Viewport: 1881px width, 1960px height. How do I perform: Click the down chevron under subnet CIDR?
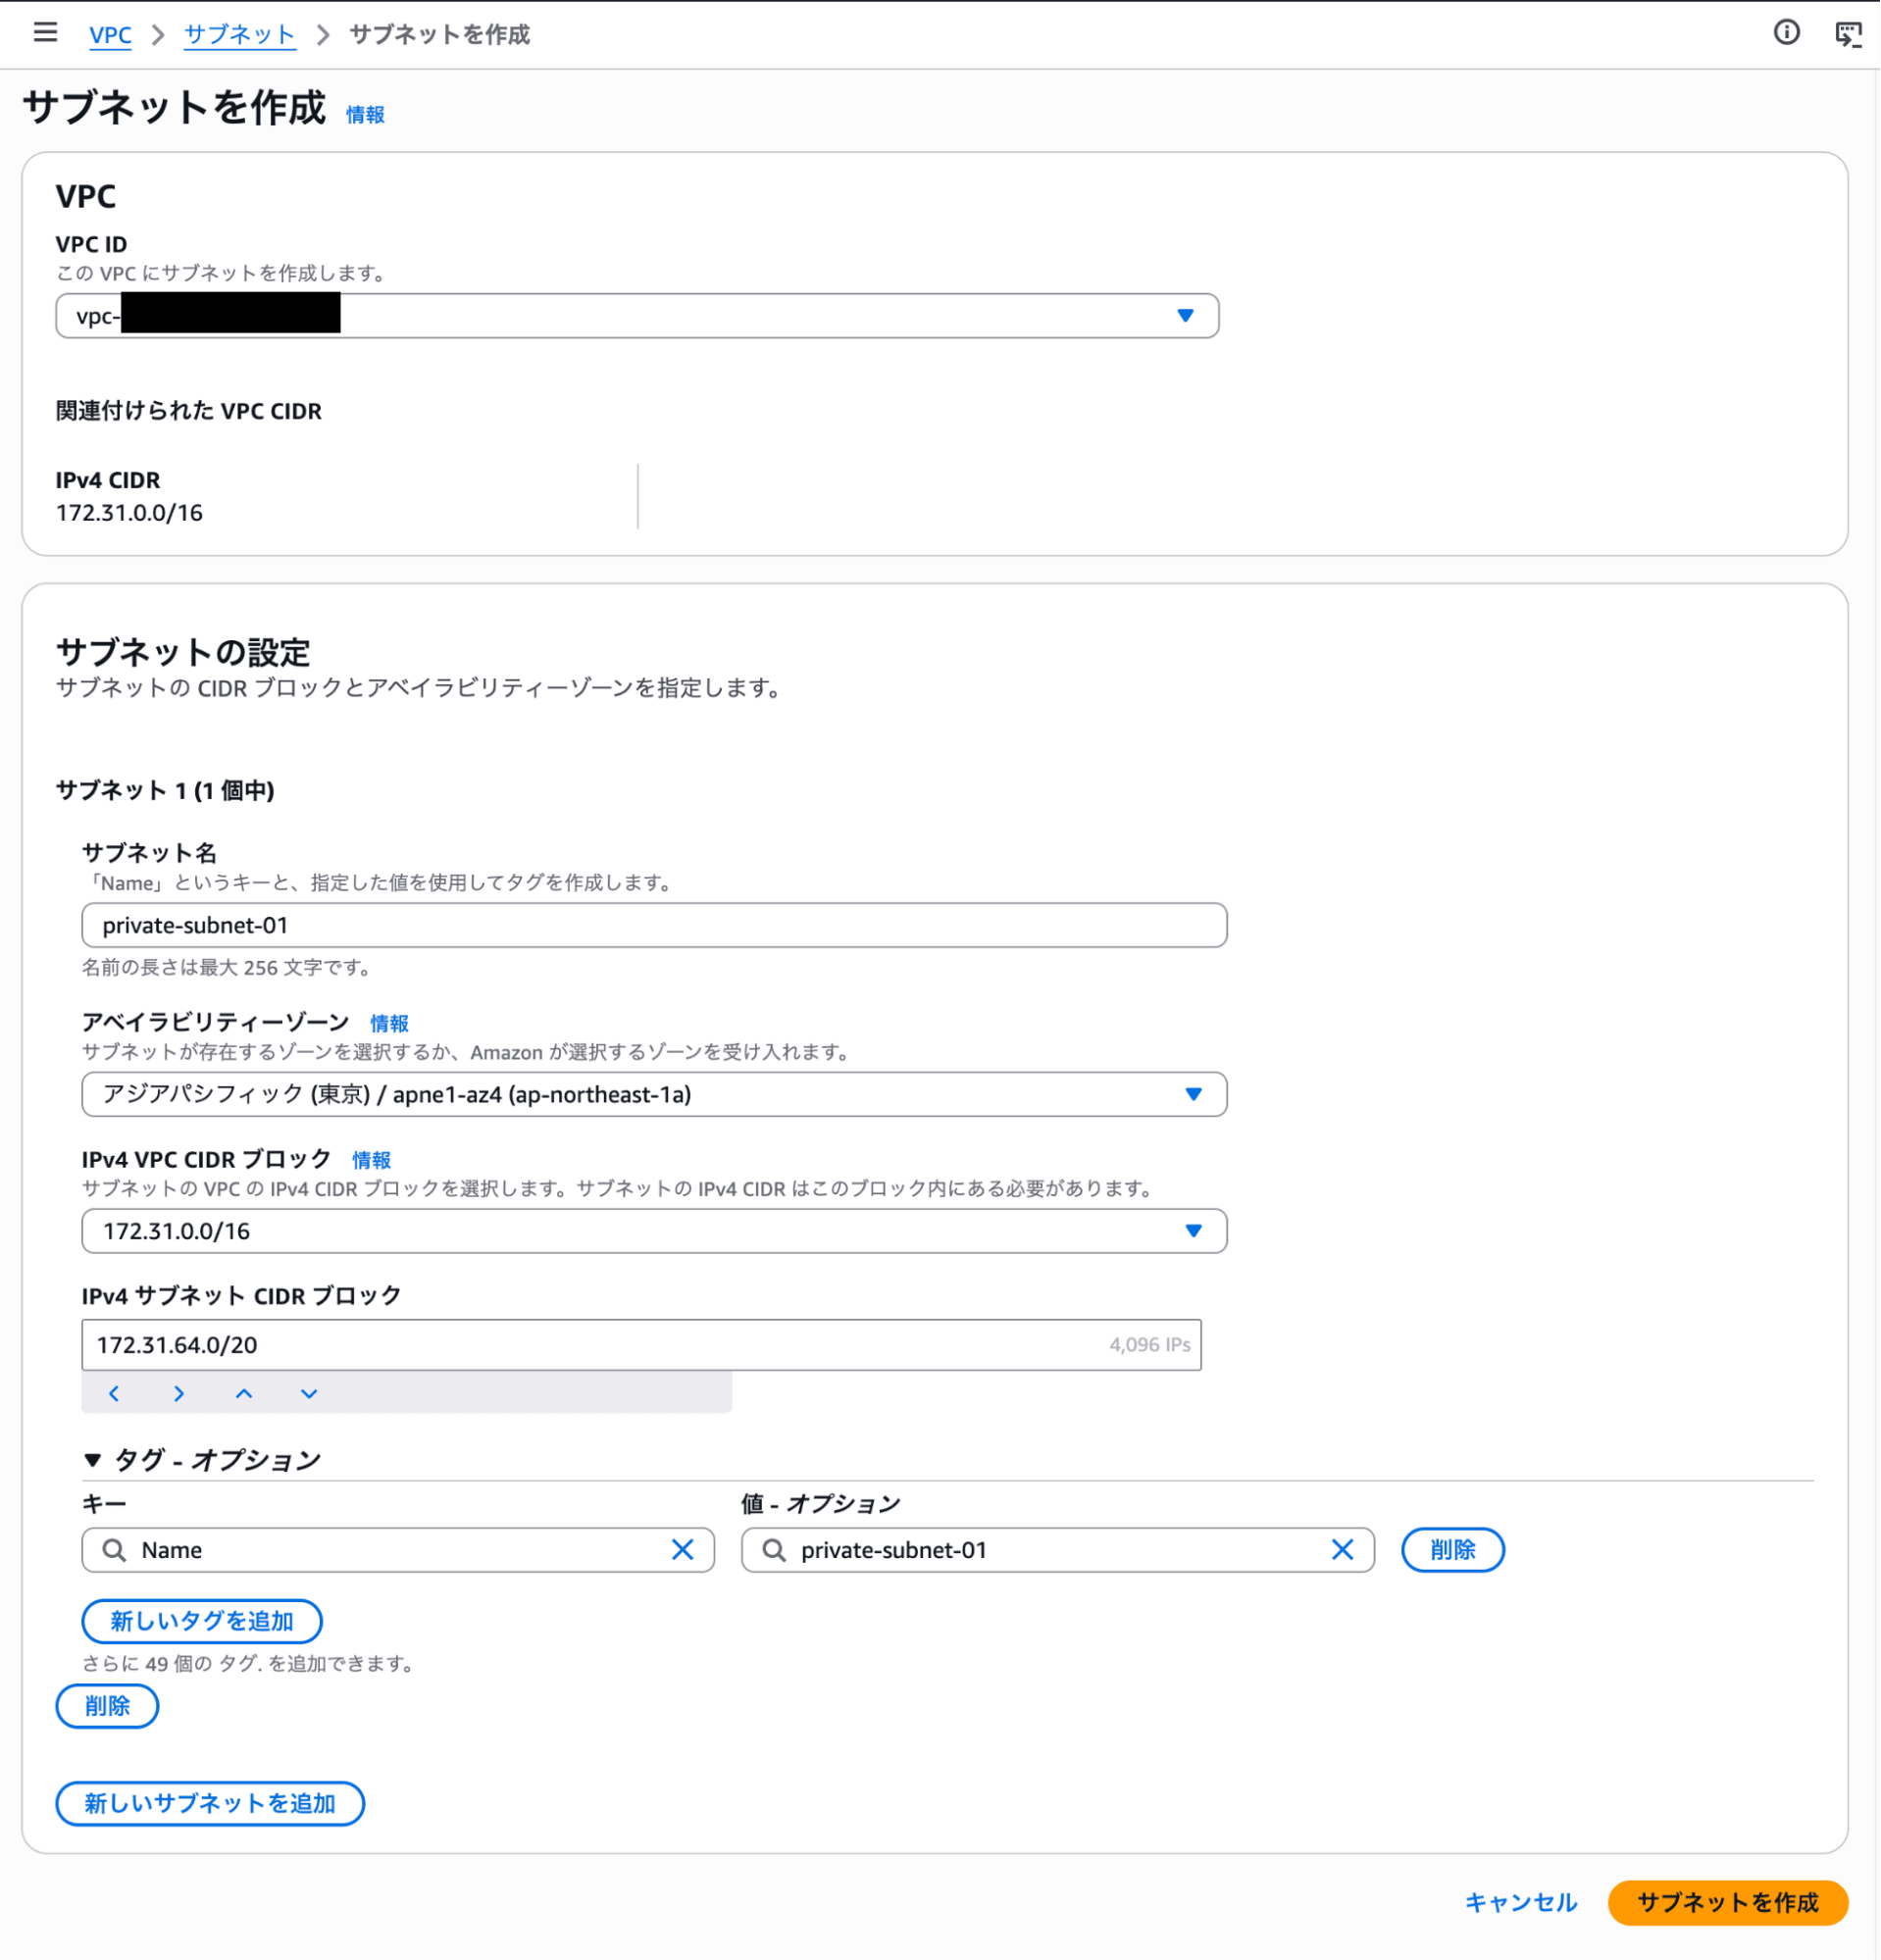309,1393
